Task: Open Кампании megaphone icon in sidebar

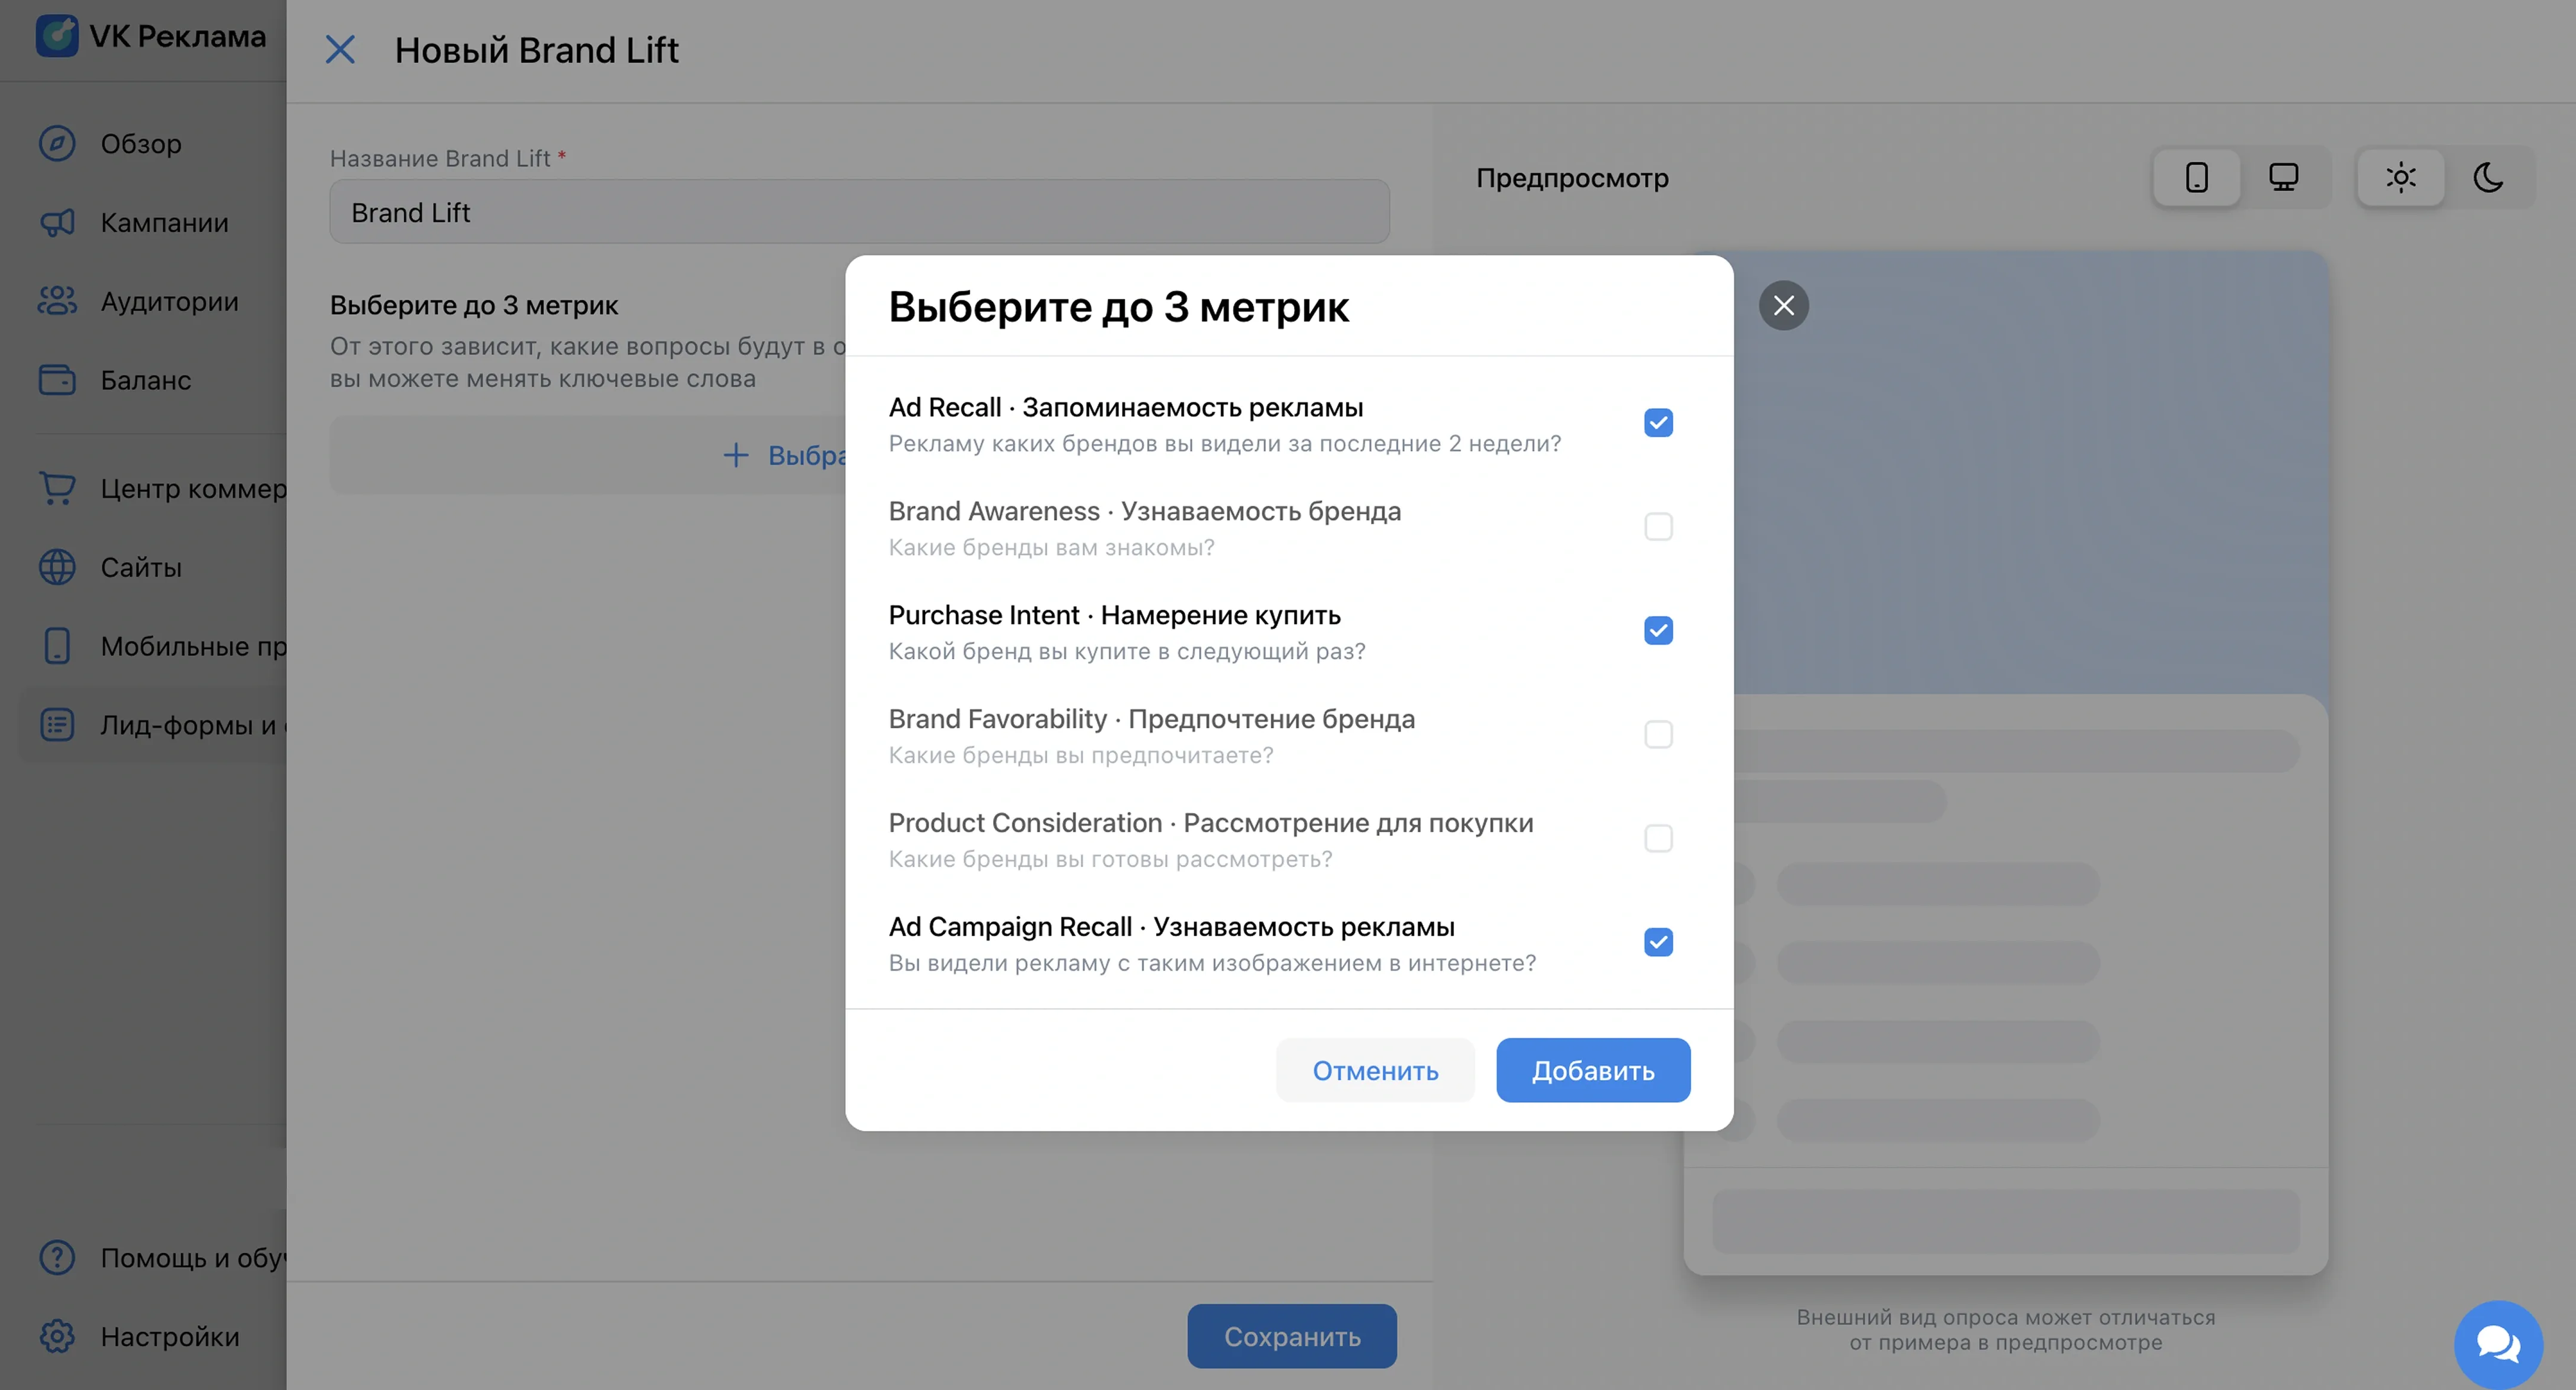Action: [x=57, y=222]
